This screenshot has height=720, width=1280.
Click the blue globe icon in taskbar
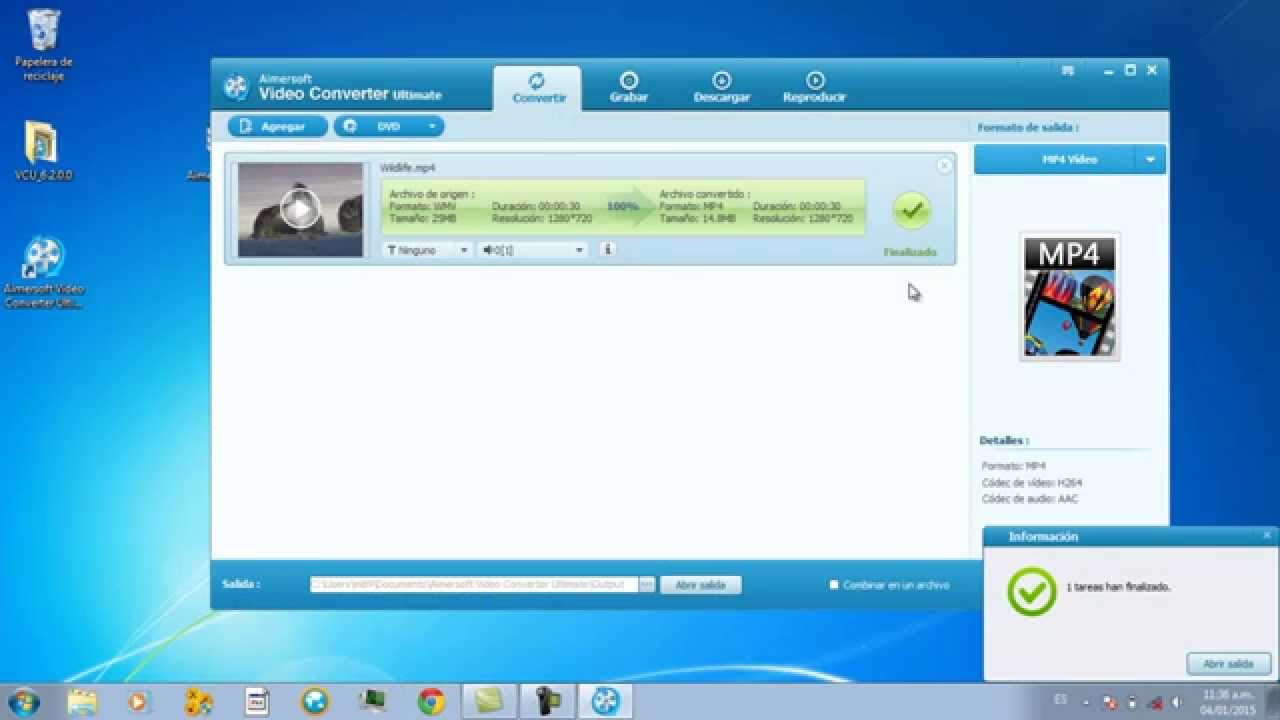tap(315, 702)
